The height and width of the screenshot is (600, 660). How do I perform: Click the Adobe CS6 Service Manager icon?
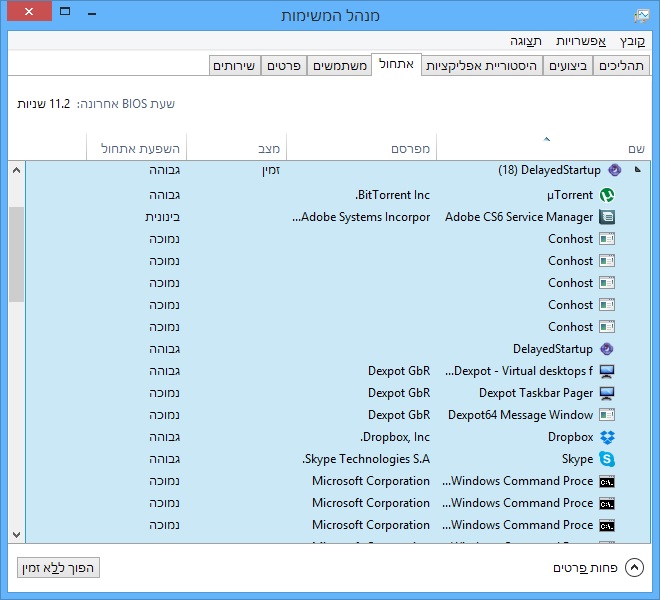pos(607,217)
